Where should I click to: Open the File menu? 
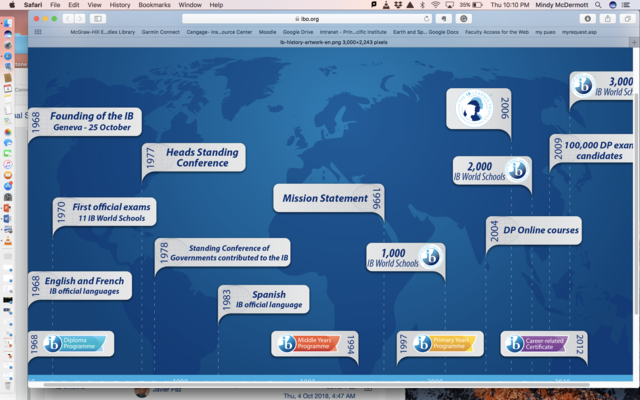(55, 5)
